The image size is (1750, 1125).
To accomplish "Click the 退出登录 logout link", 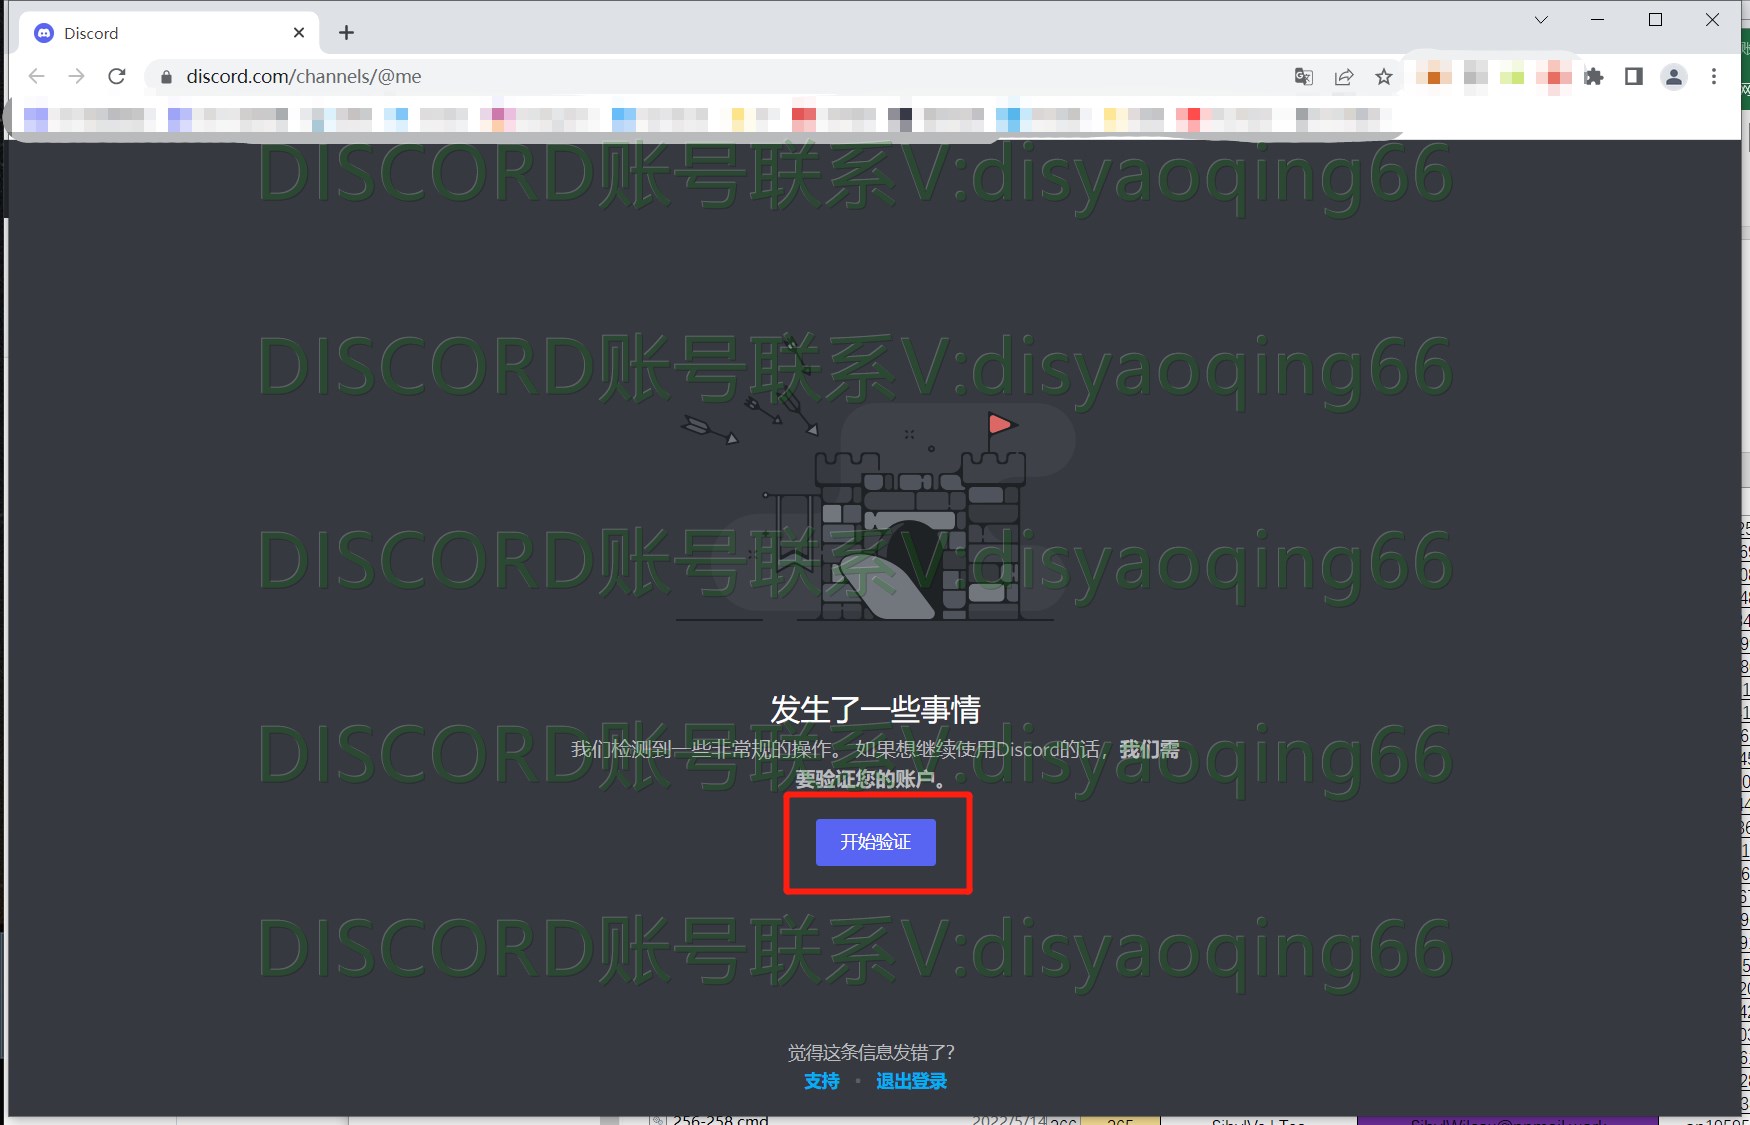I will (x=911, y=1081).
